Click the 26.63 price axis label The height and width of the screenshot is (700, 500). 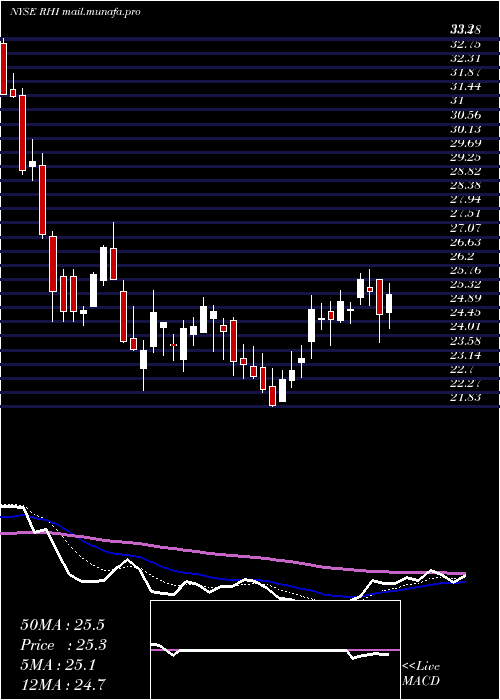465,242
